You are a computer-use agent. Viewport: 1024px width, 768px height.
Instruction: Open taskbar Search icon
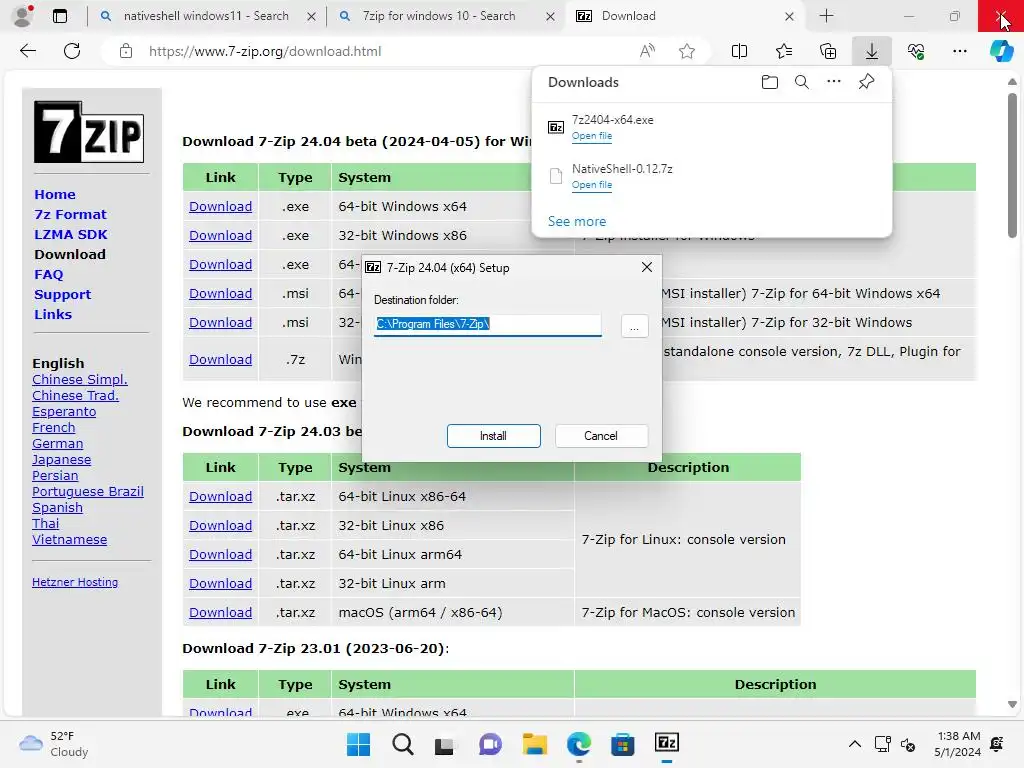pos(402,744)
